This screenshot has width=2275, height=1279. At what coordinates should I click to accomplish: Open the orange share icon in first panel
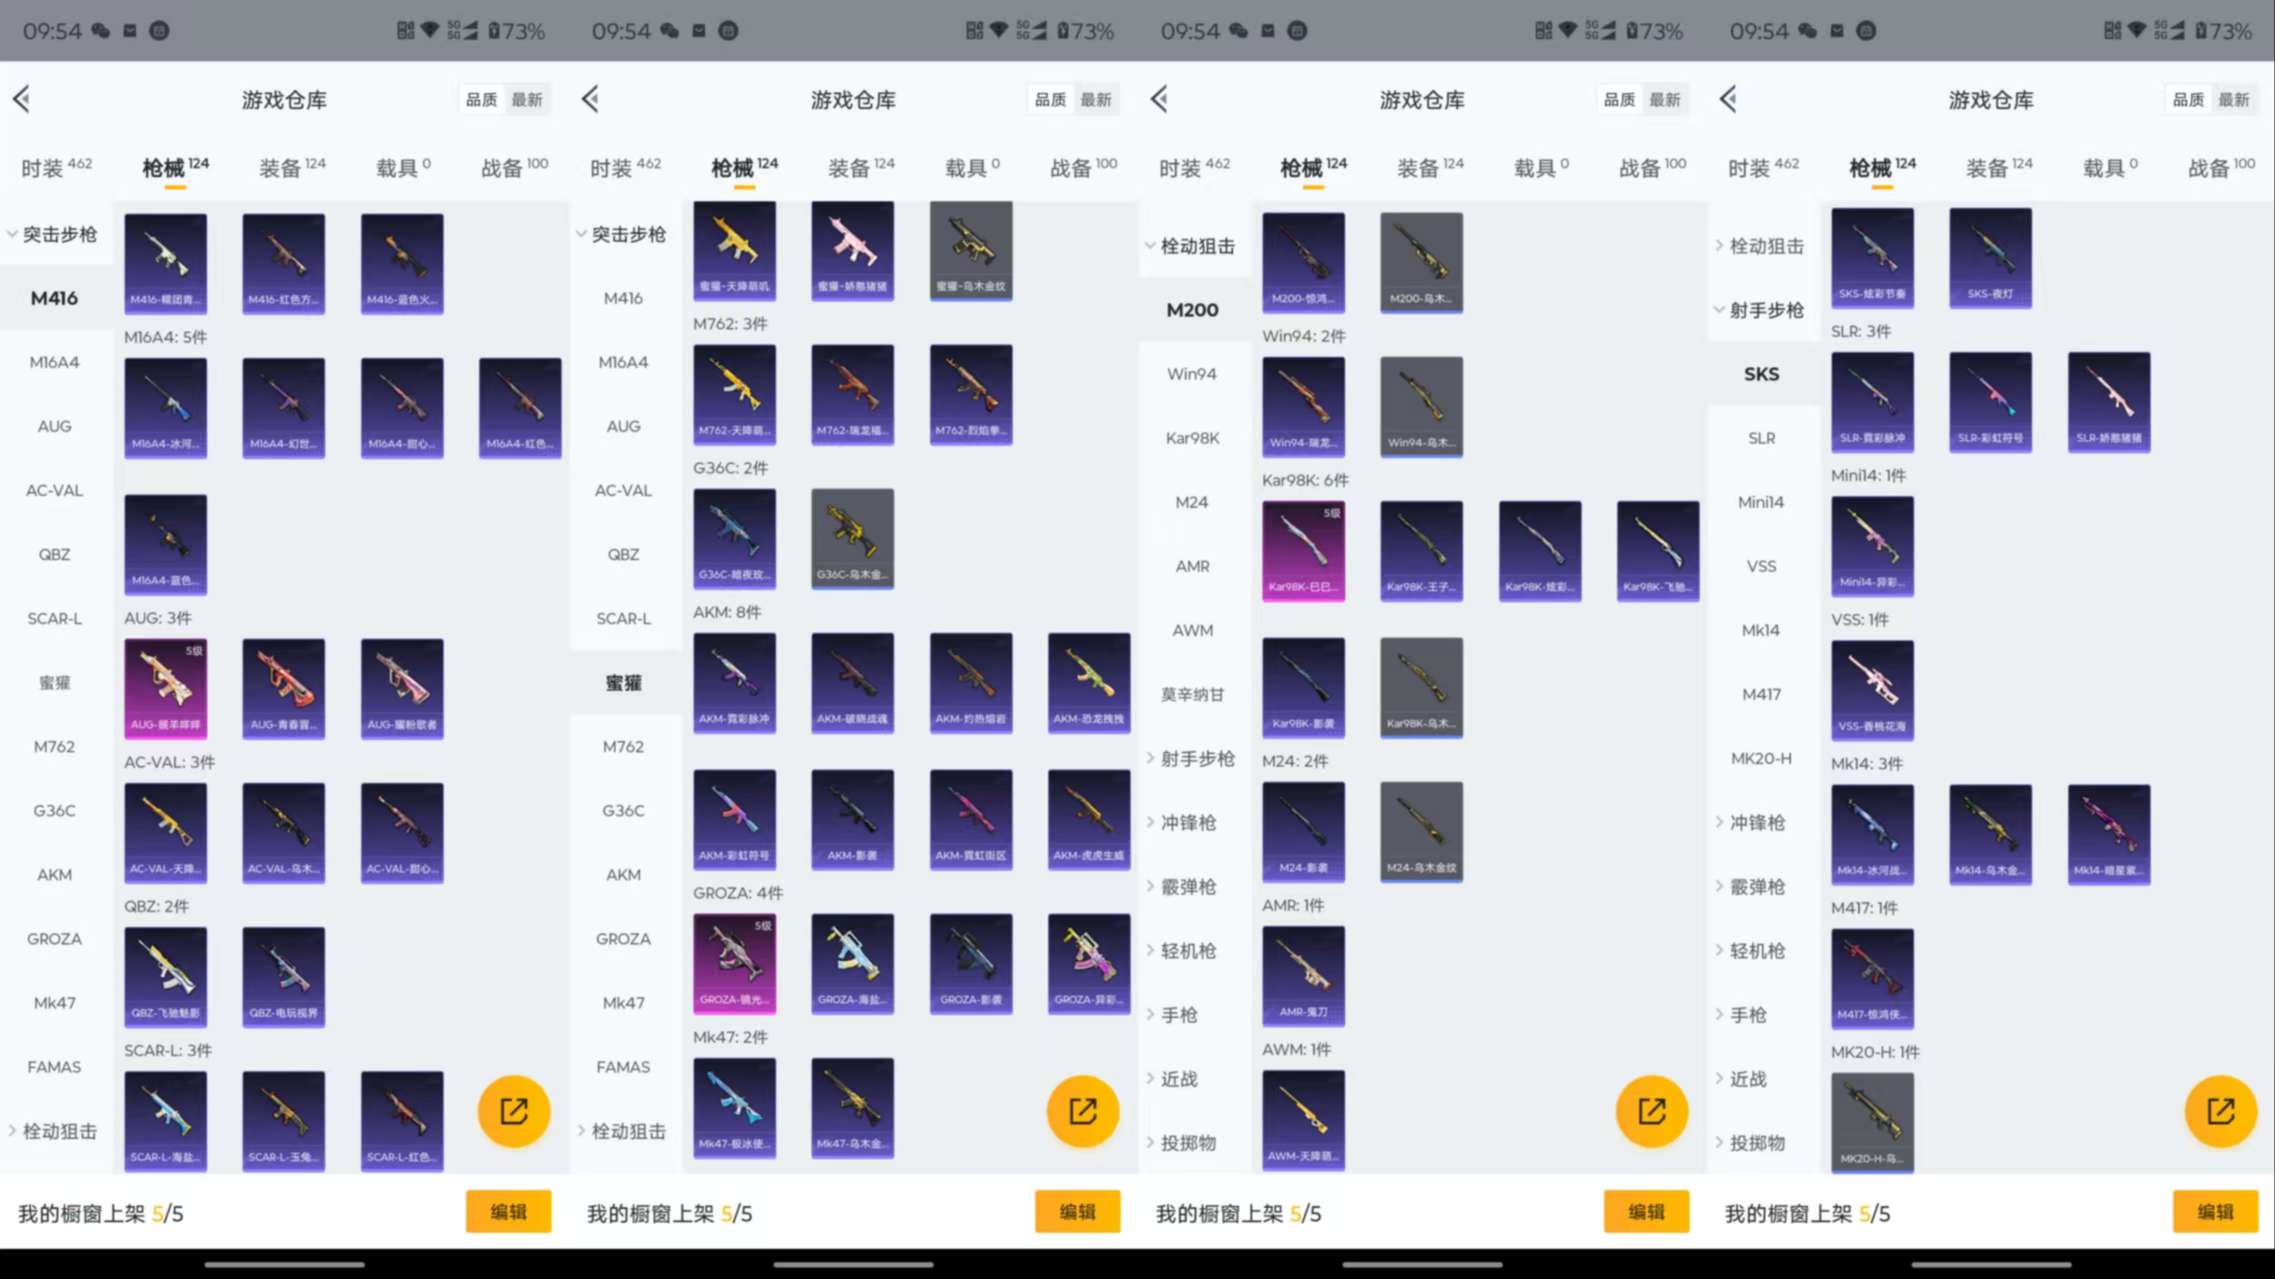click(513, 1110)
